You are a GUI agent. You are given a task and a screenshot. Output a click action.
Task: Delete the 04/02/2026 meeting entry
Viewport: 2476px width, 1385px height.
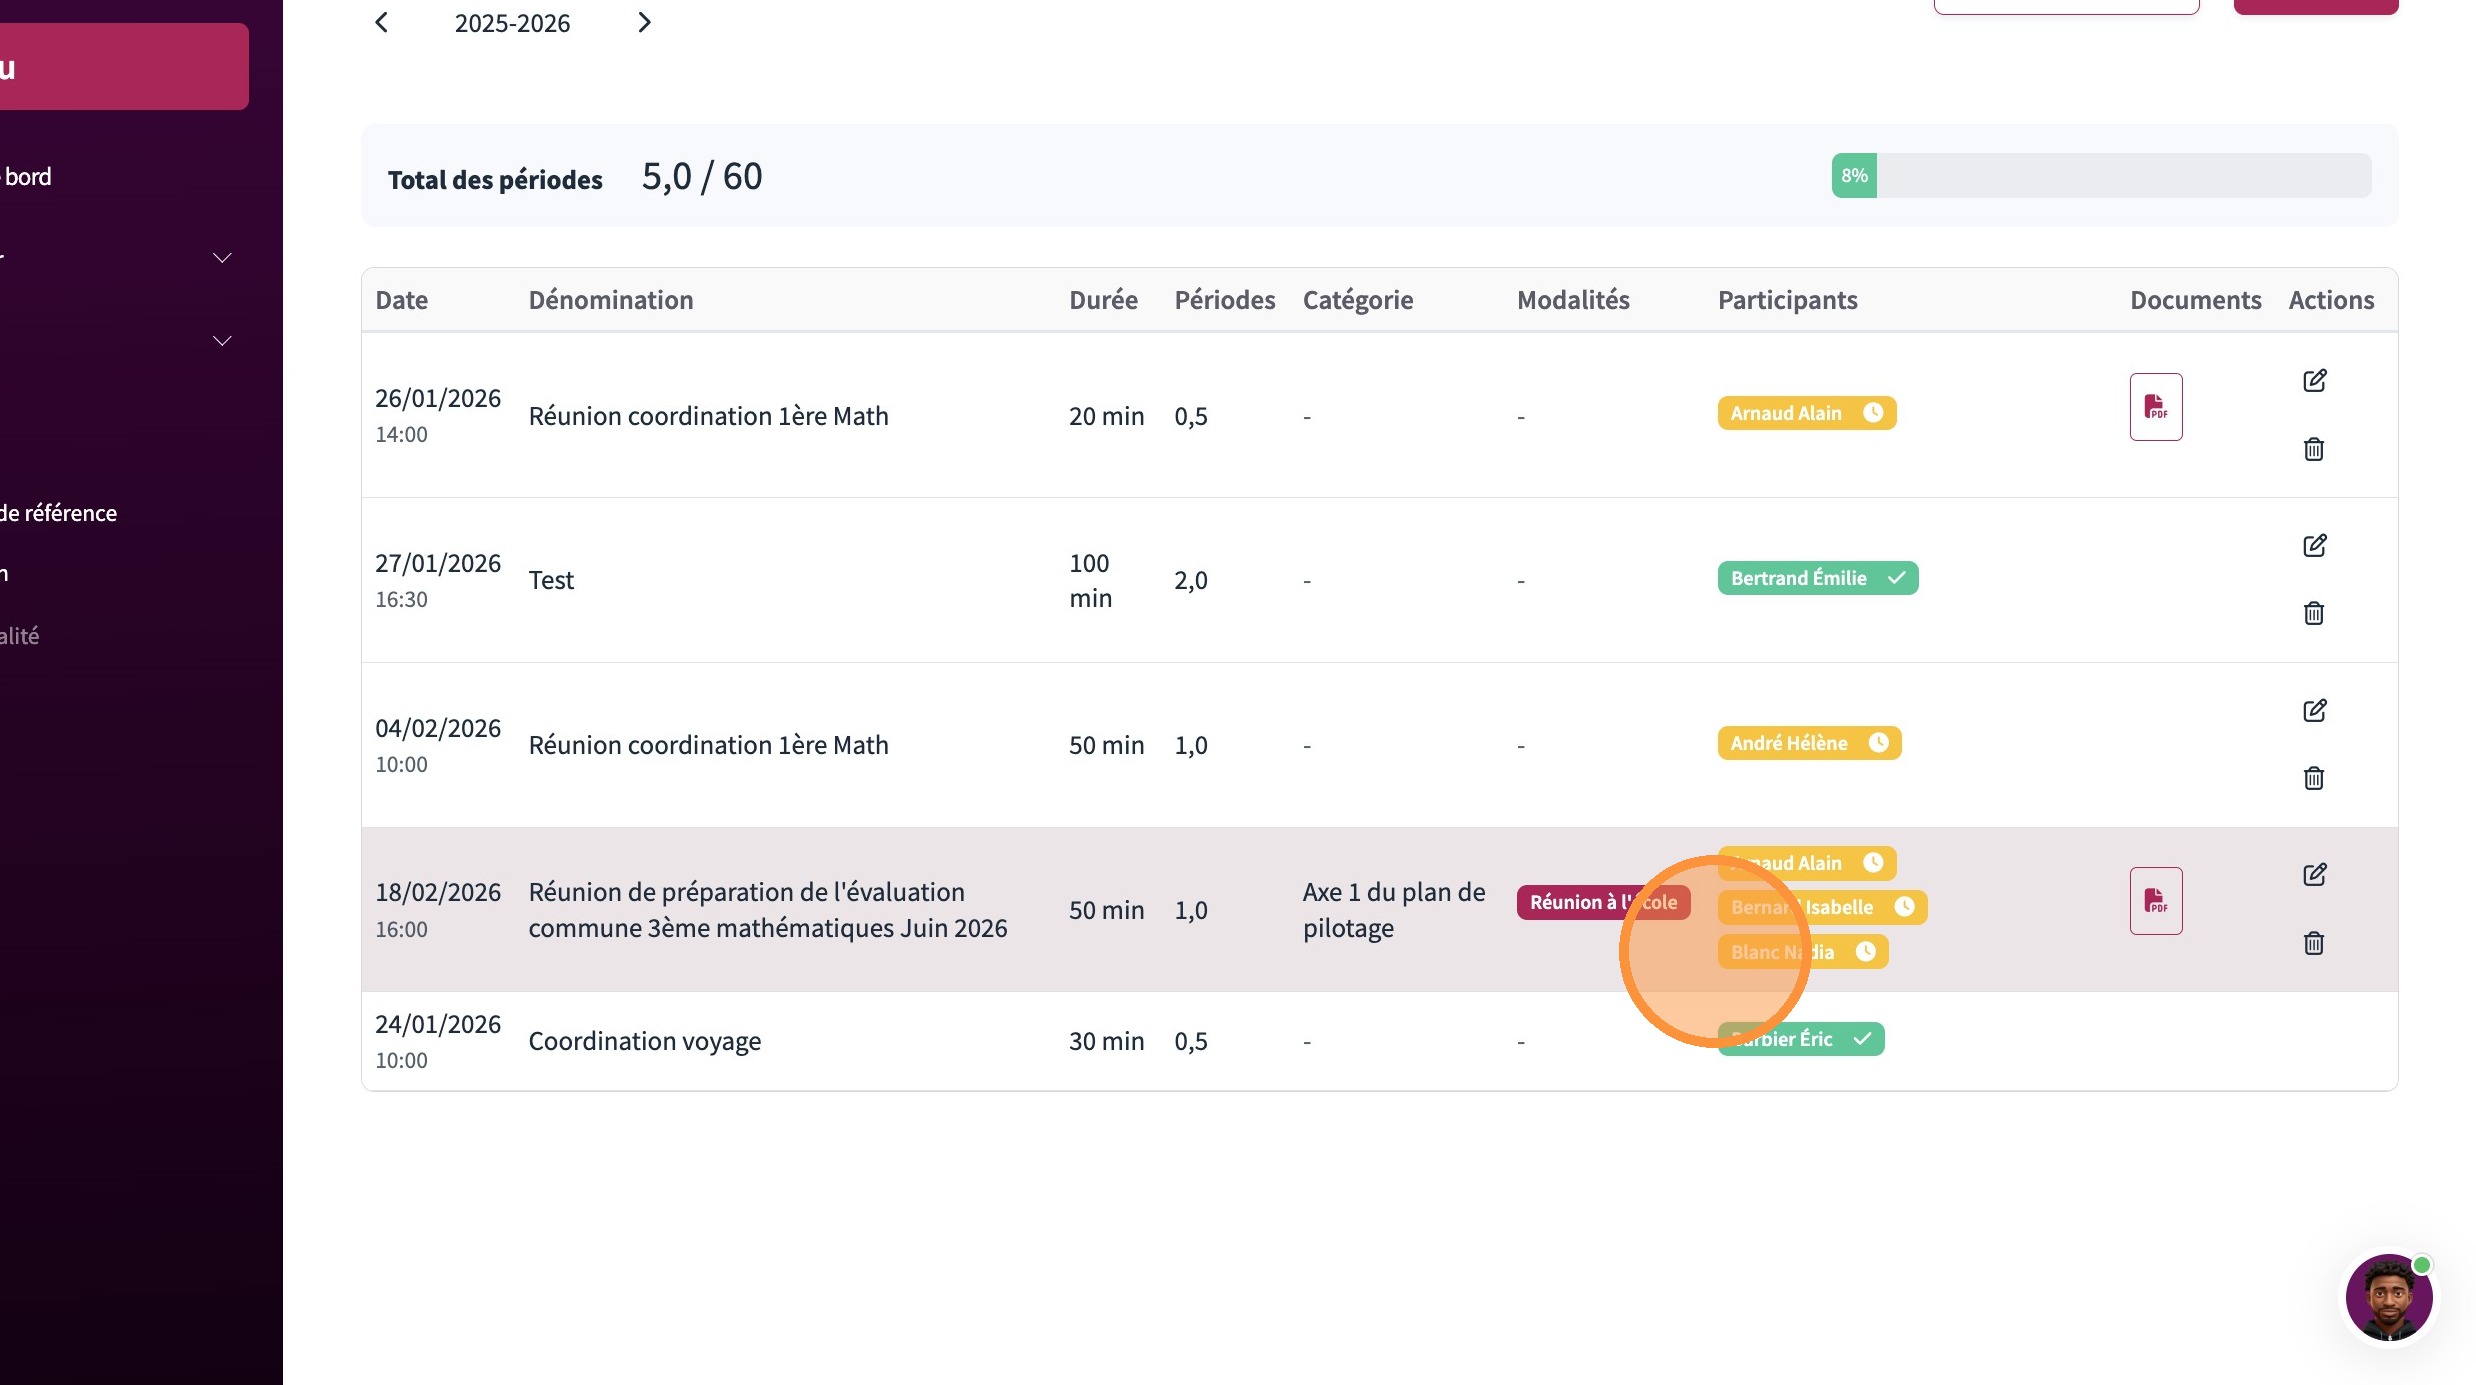point(2313,778)
